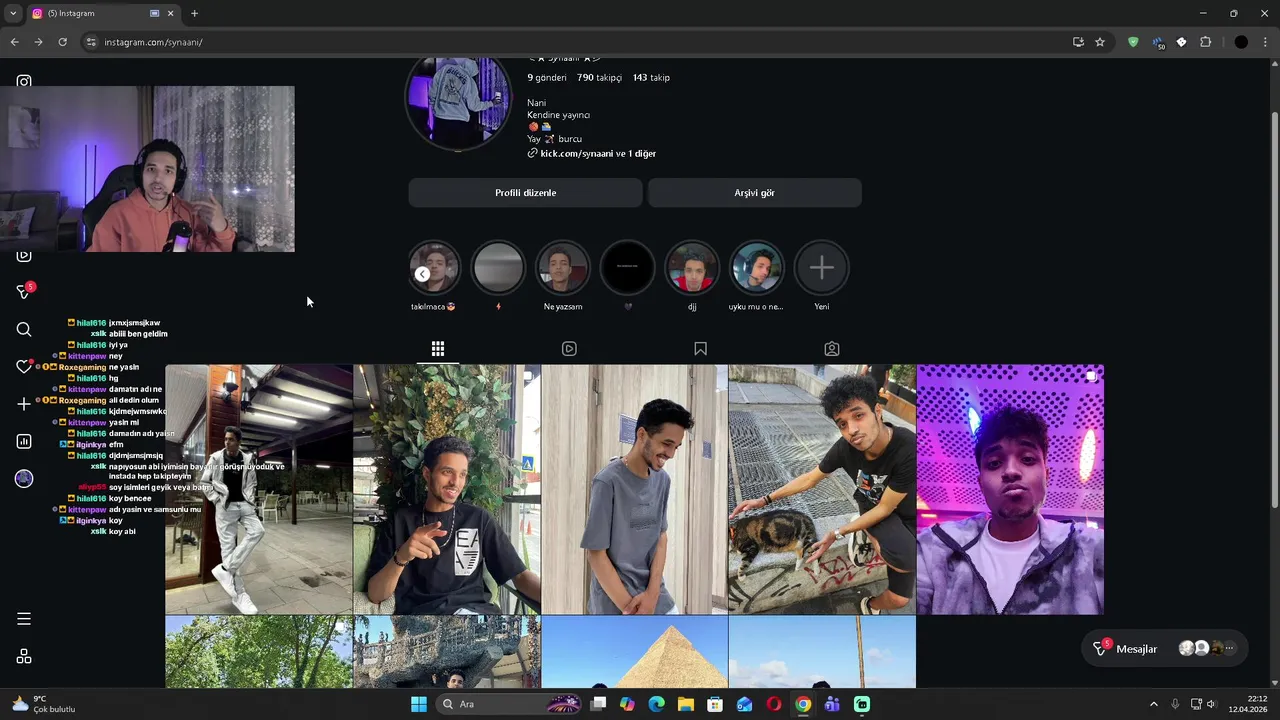
Task: View the 143 takip following list
Action: pyautogui.click(x=651, y=78)
